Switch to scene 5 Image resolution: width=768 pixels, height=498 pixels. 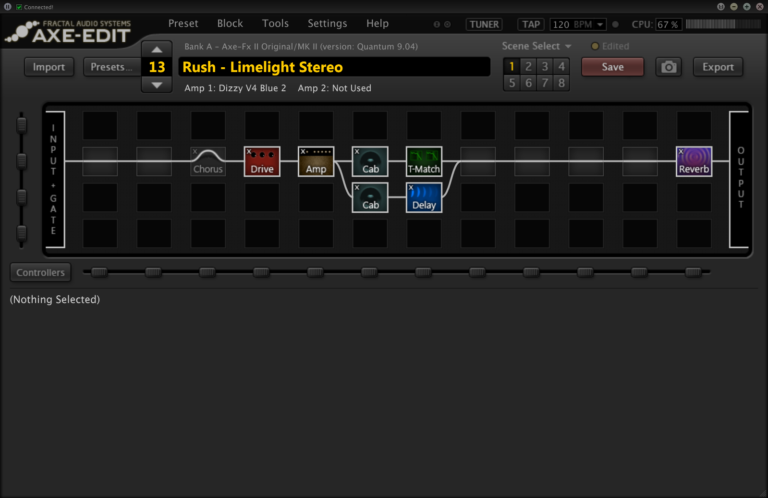click(x=512, y=83)
